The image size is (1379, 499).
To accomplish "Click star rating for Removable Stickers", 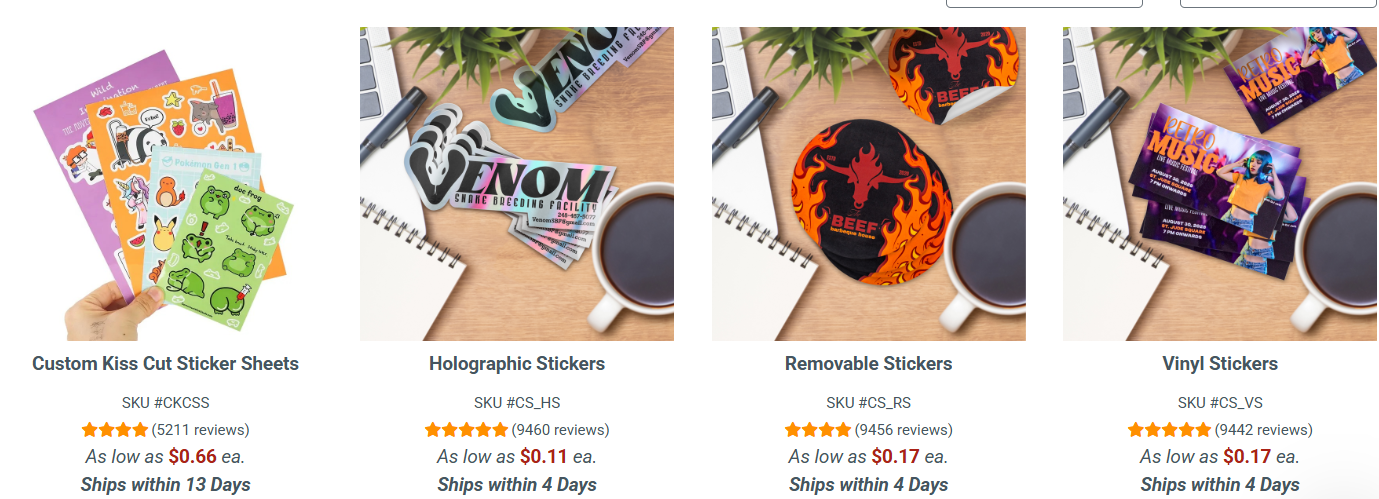I will (x=817, y=430).
